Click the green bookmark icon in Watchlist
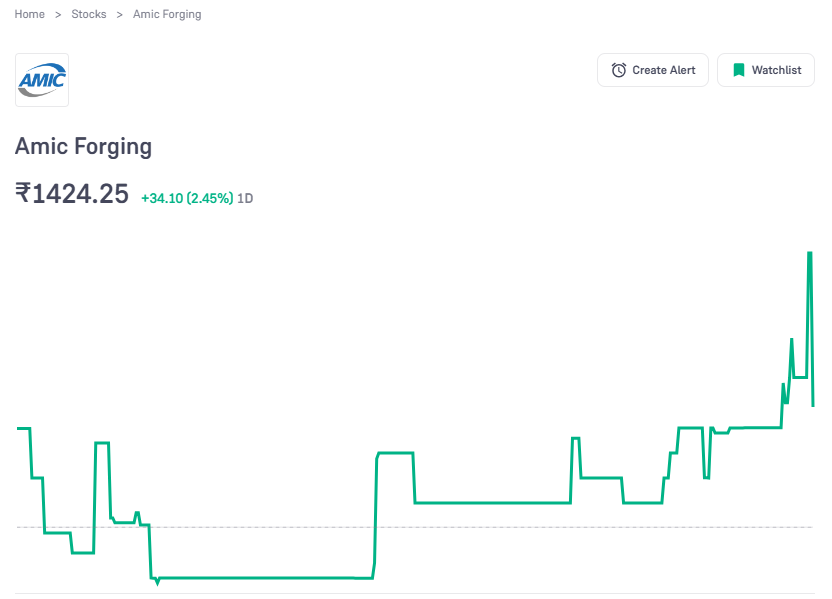The height and width of the screenshot is (599, 832). click(x=739, y=70)
